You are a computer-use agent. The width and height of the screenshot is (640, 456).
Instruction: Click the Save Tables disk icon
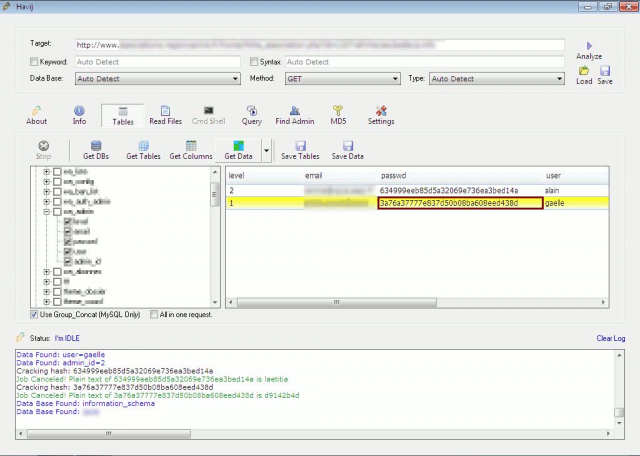click(300, 146)
